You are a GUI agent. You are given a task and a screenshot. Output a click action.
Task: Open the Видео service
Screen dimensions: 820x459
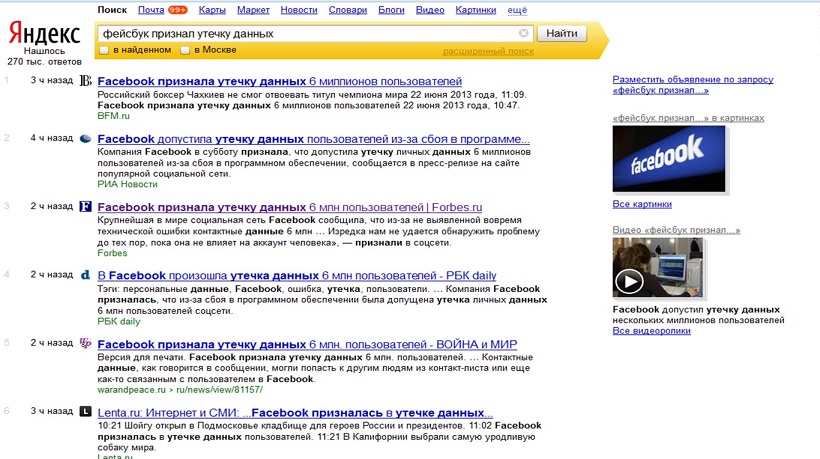(x=430, y=10)
